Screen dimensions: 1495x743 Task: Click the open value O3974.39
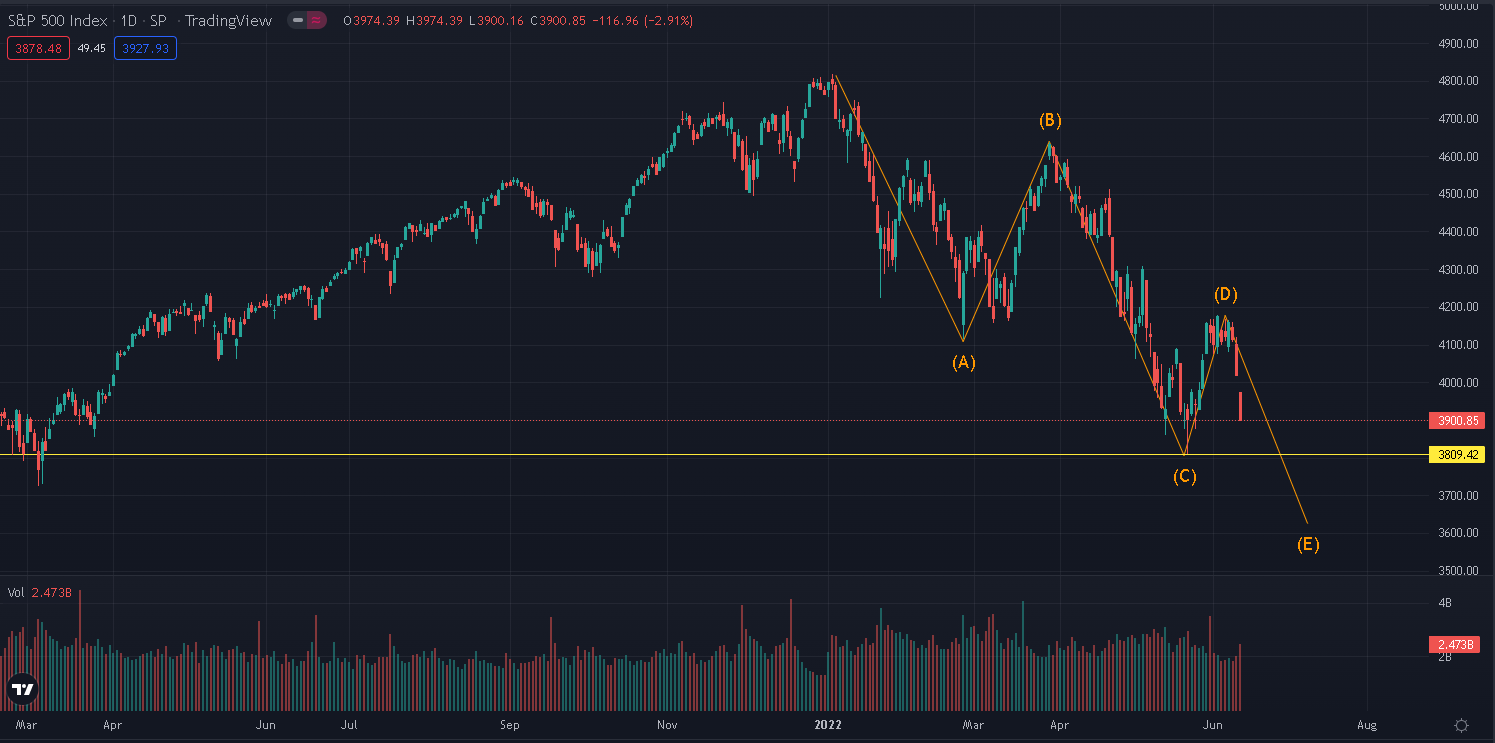click(372, 20)
